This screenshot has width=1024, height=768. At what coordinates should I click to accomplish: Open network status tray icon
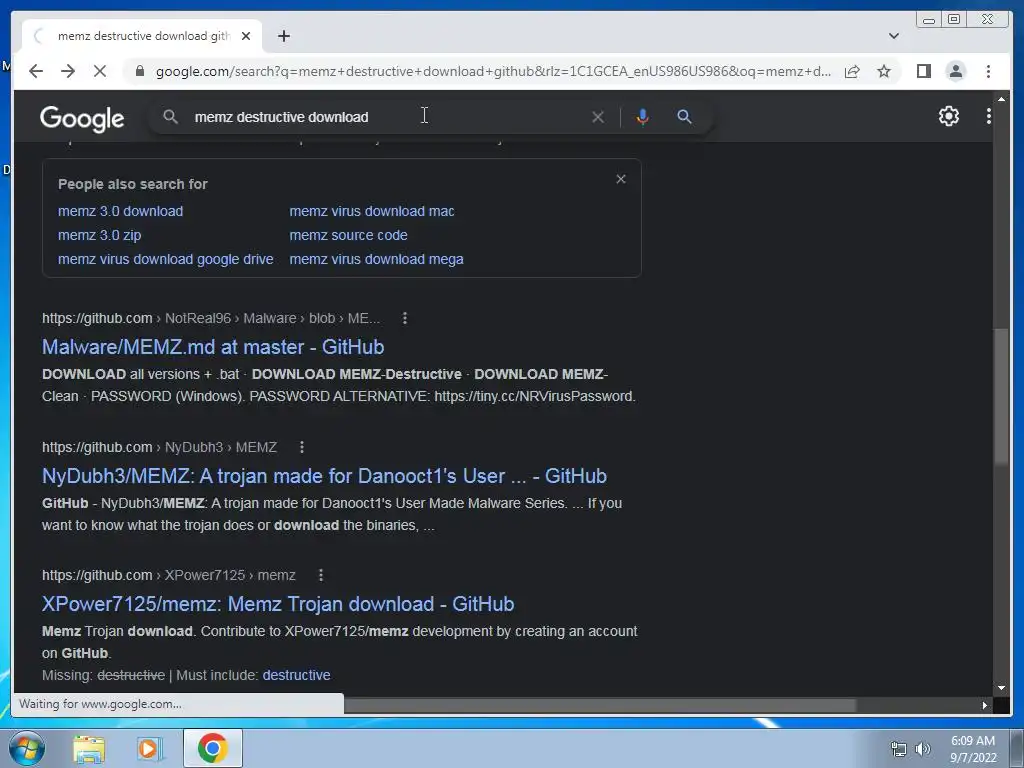pos(899,749)
